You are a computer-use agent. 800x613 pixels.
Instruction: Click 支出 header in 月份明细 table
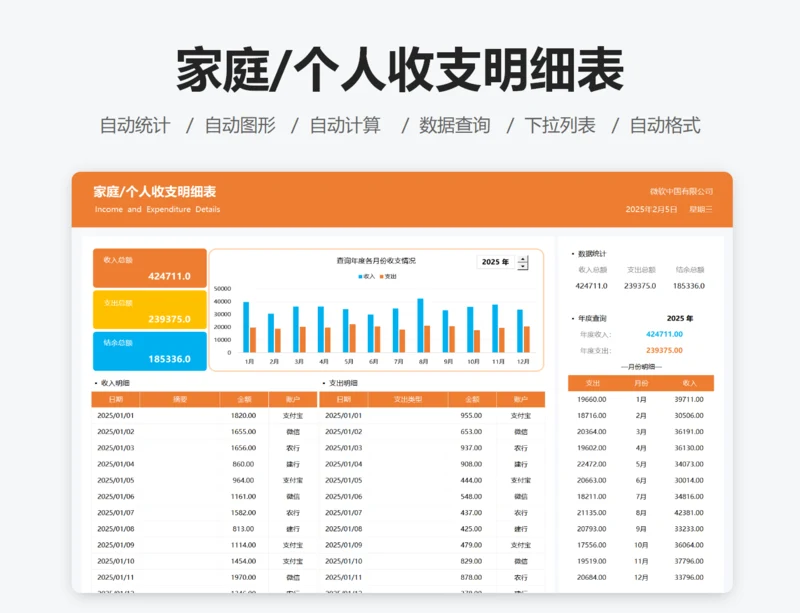click(592, 383)
